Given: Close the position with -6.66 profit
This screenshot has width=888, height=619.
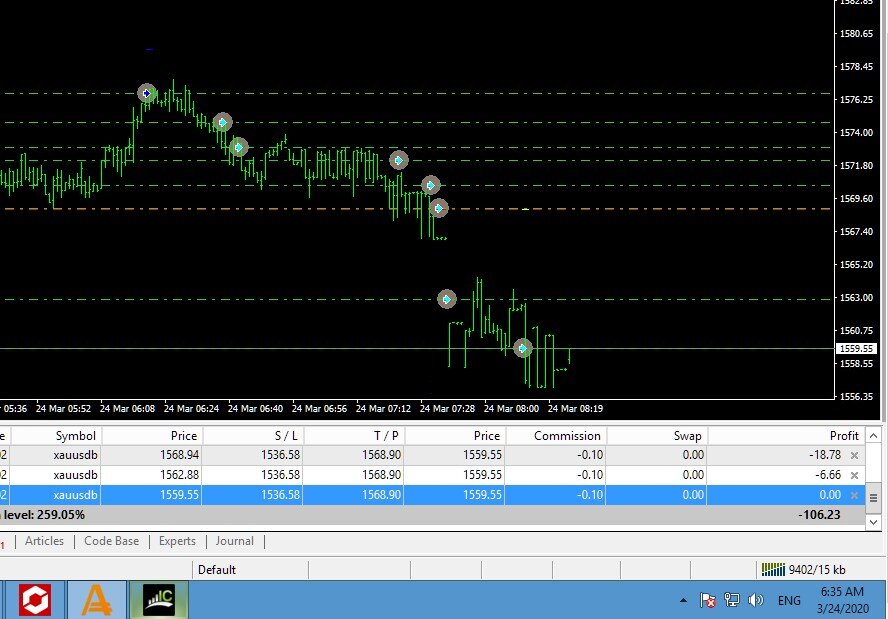Looking at the screenshot, I should pos(854,475).
